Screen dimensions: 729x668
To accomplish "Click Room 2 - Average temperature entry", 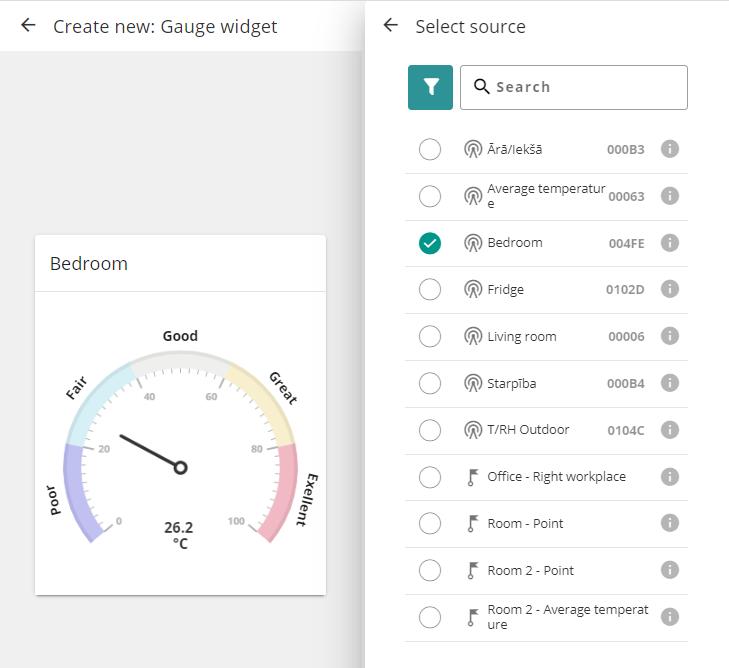I will [567, 617].
